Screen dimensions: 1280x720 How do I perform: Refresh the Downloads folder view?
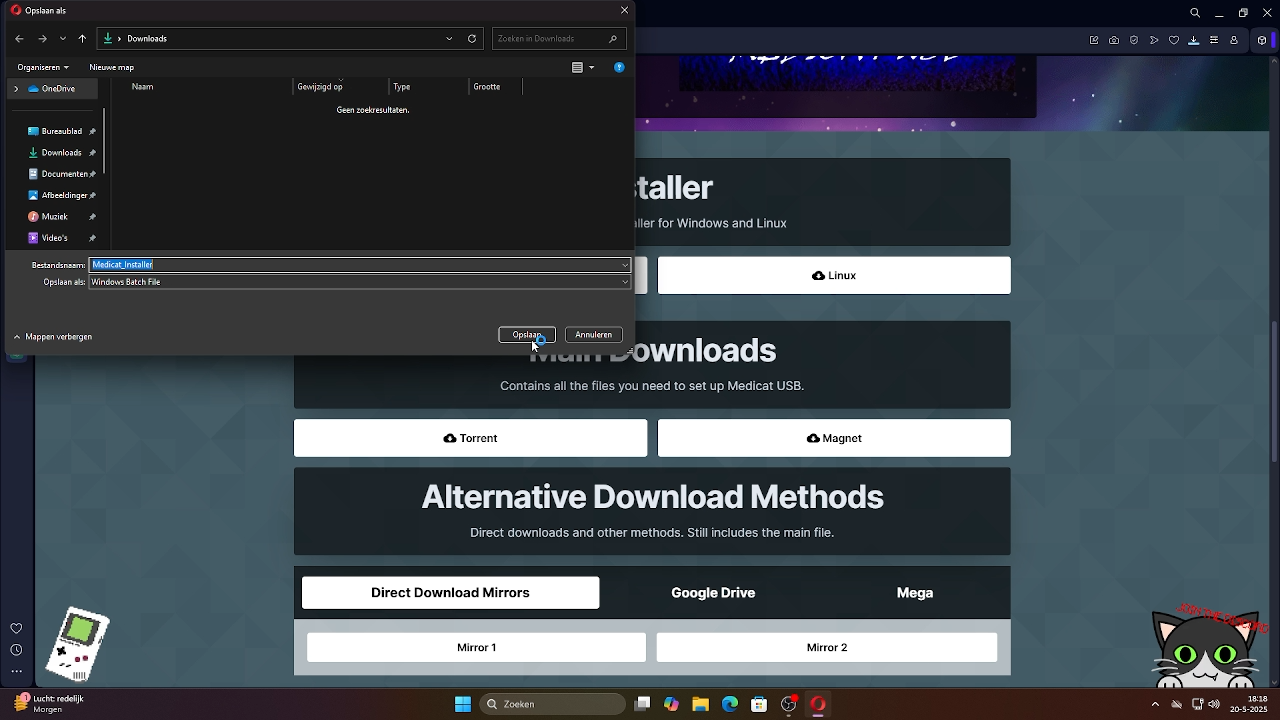tap(472, 39)
